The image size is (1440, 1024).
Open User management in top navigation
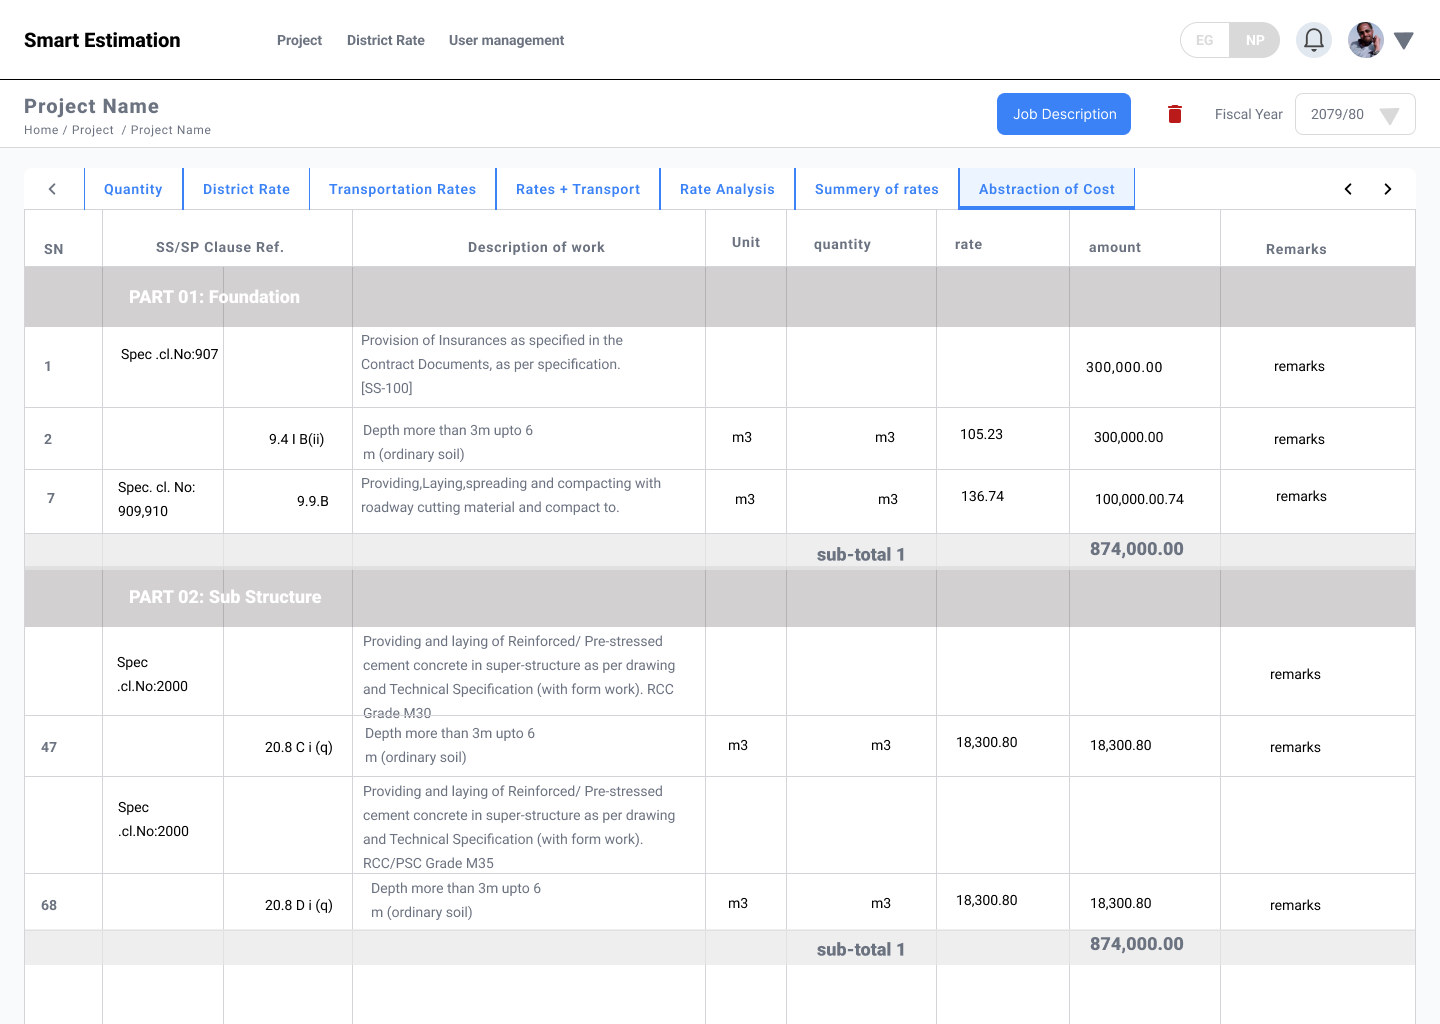point(506,40)
